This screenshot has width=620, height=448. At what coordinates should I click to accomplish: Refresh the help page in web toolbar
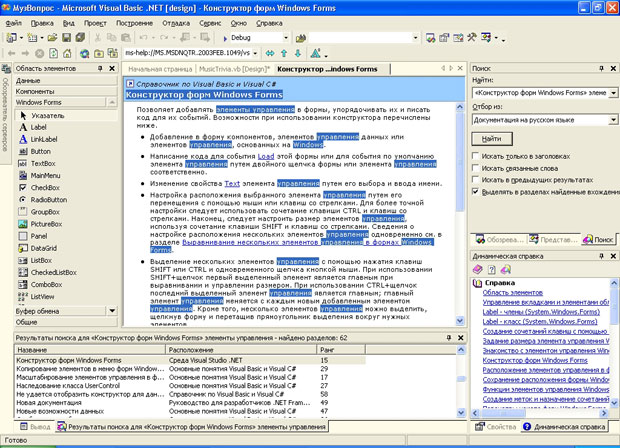53,53
